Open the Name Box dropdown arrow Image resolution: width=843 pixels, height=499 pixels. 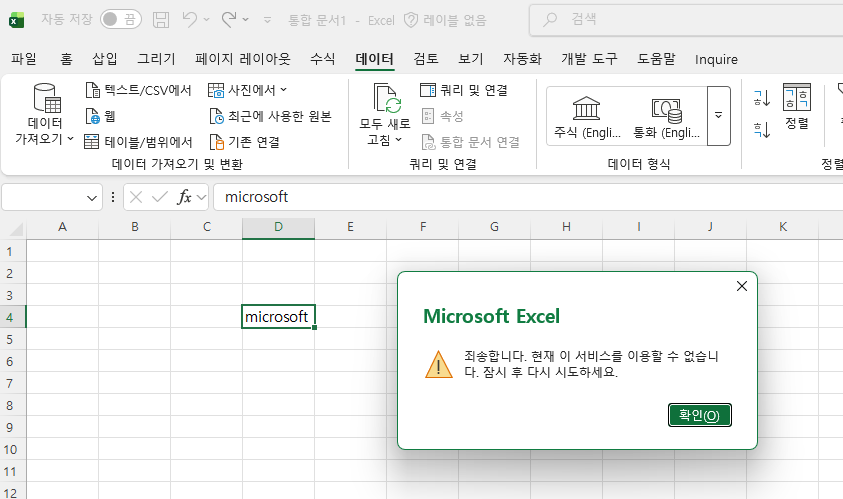click(x=92, y=198)
